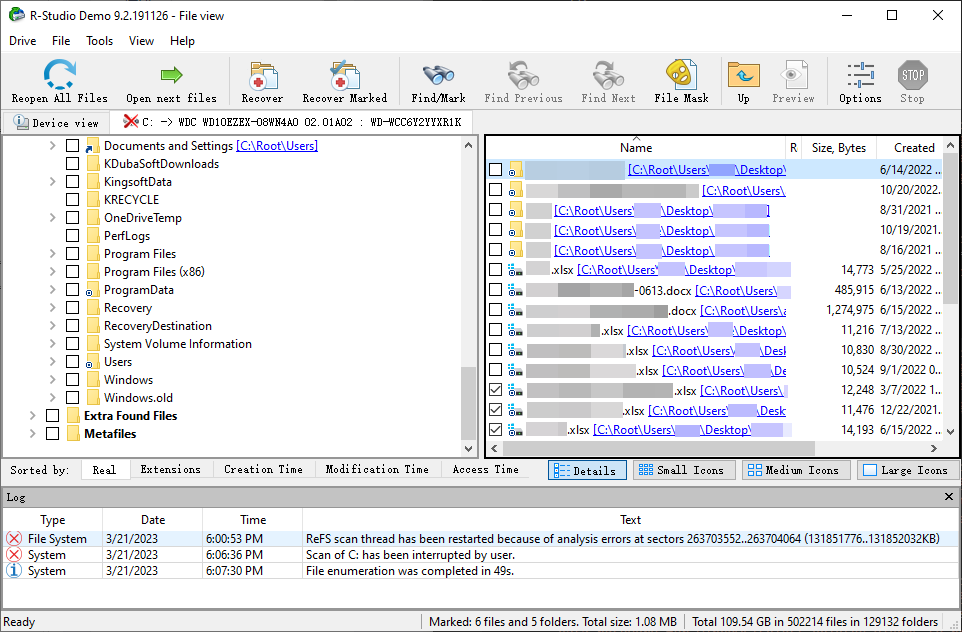
Task: Click the file icon of the 14,773 byte xlsx
Action: pyautogui.click(x=515, y=270)
